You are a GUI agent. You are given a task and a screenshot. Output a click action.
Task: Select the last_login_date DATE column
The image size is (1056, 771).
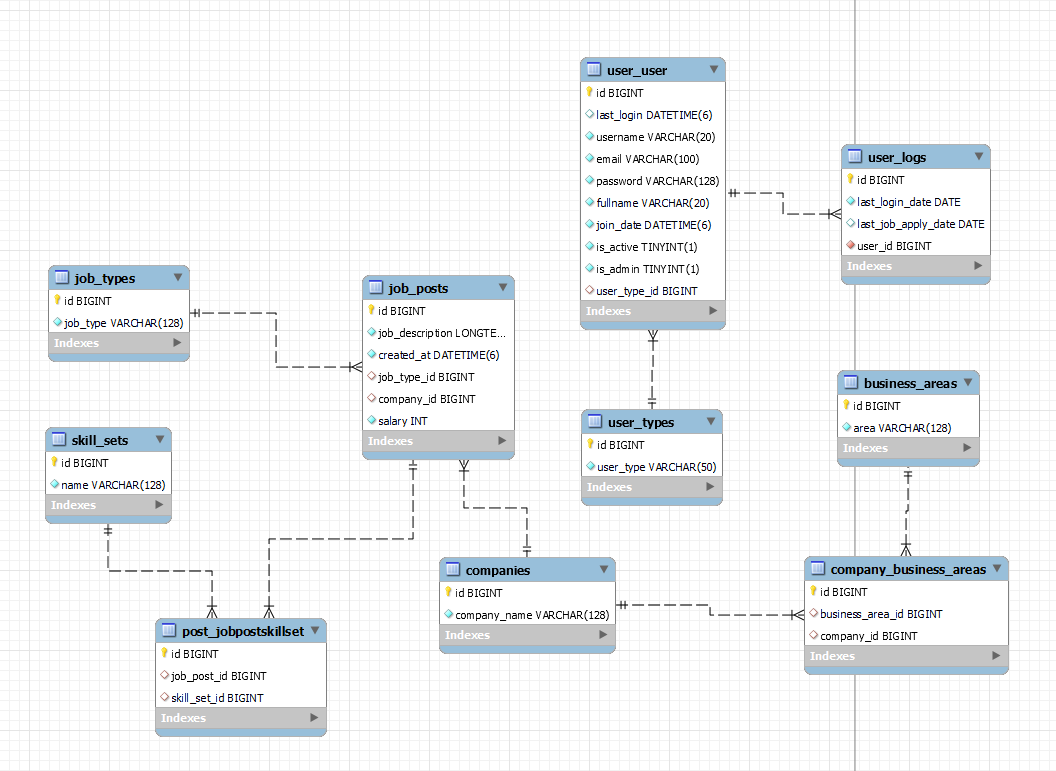coord(916,201)
